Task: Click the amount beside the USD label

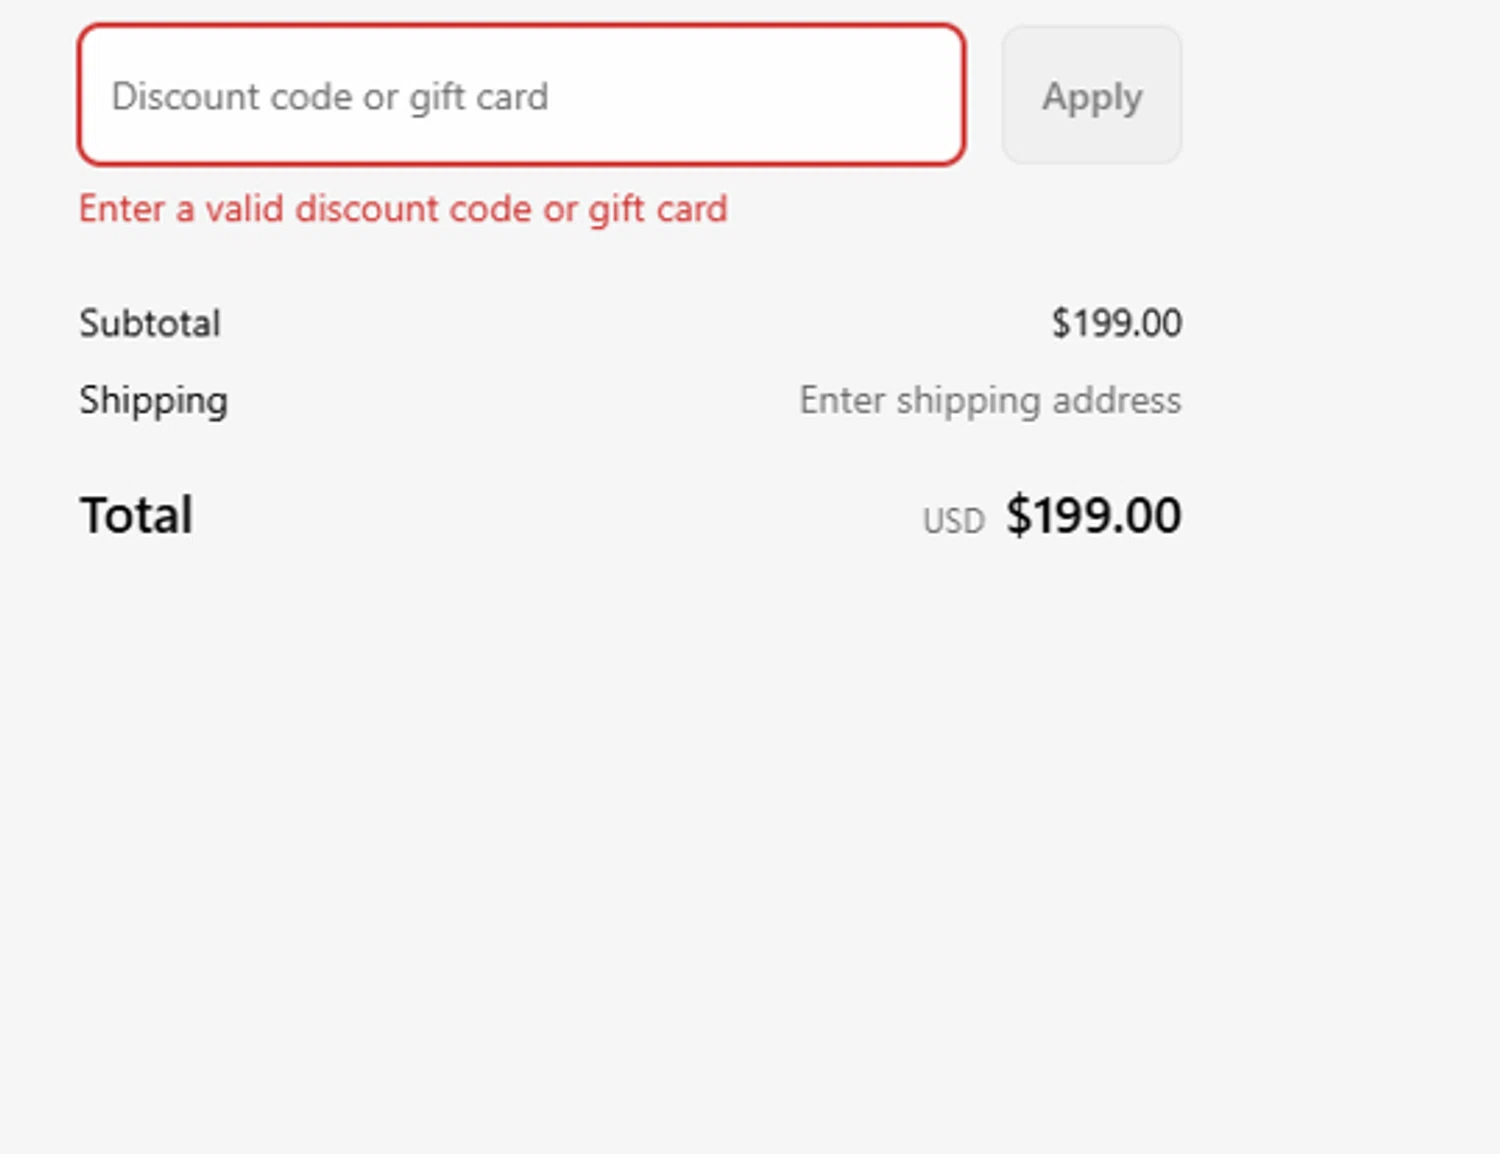Action: coord(1093,515)
